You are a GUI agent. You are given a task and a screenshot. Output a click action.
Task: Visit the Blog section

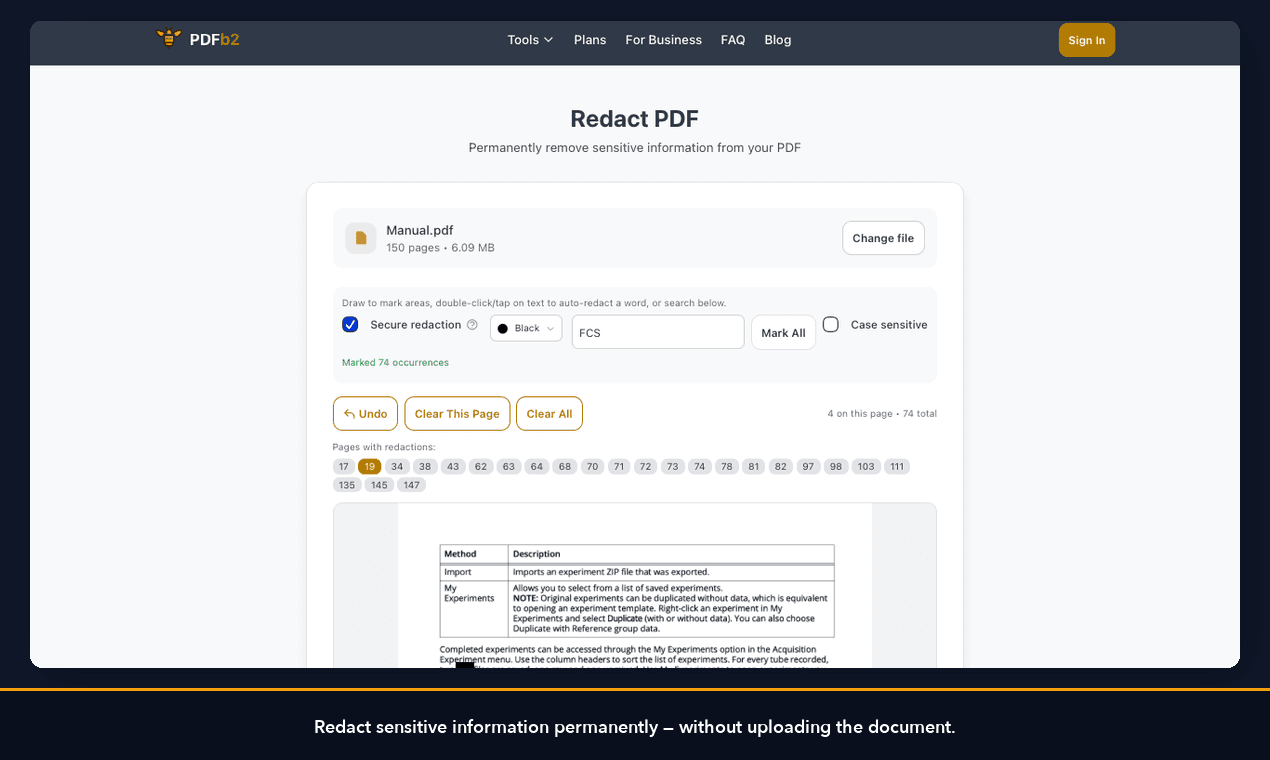[x=778, y=40]
